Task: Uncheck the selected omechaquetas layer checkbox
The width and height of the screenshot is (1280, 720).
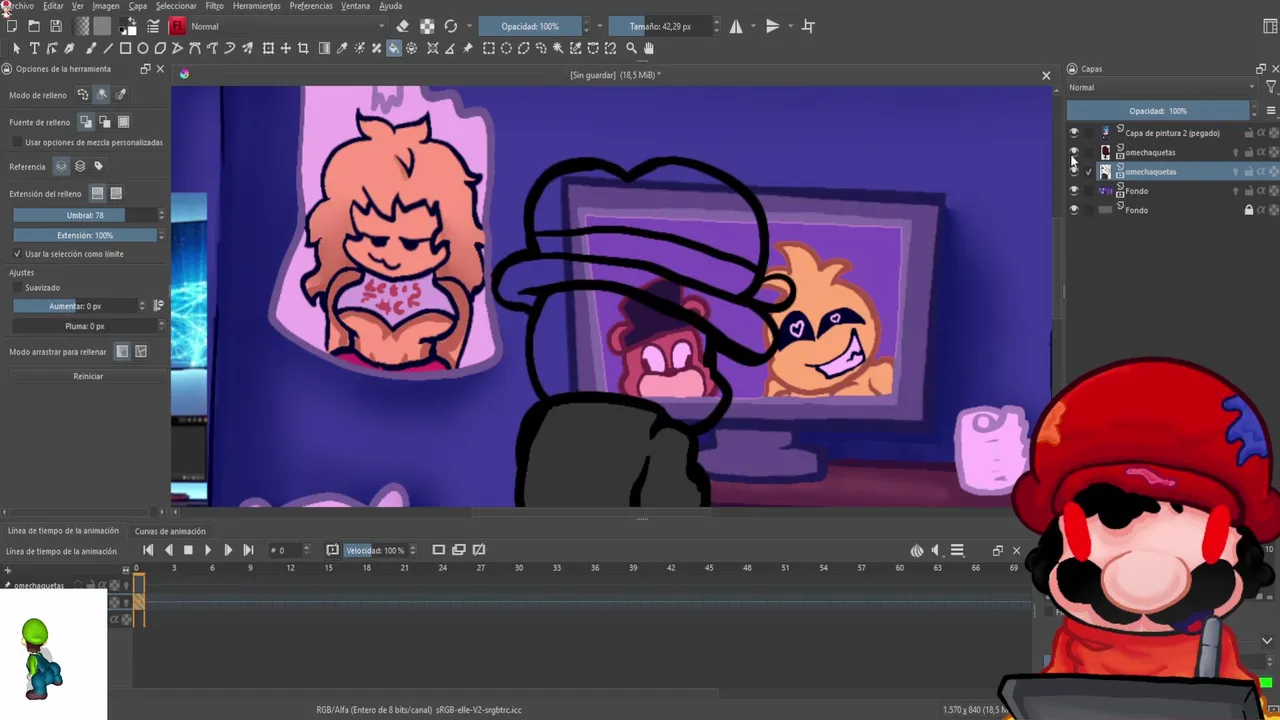Action: point(1089,172)
